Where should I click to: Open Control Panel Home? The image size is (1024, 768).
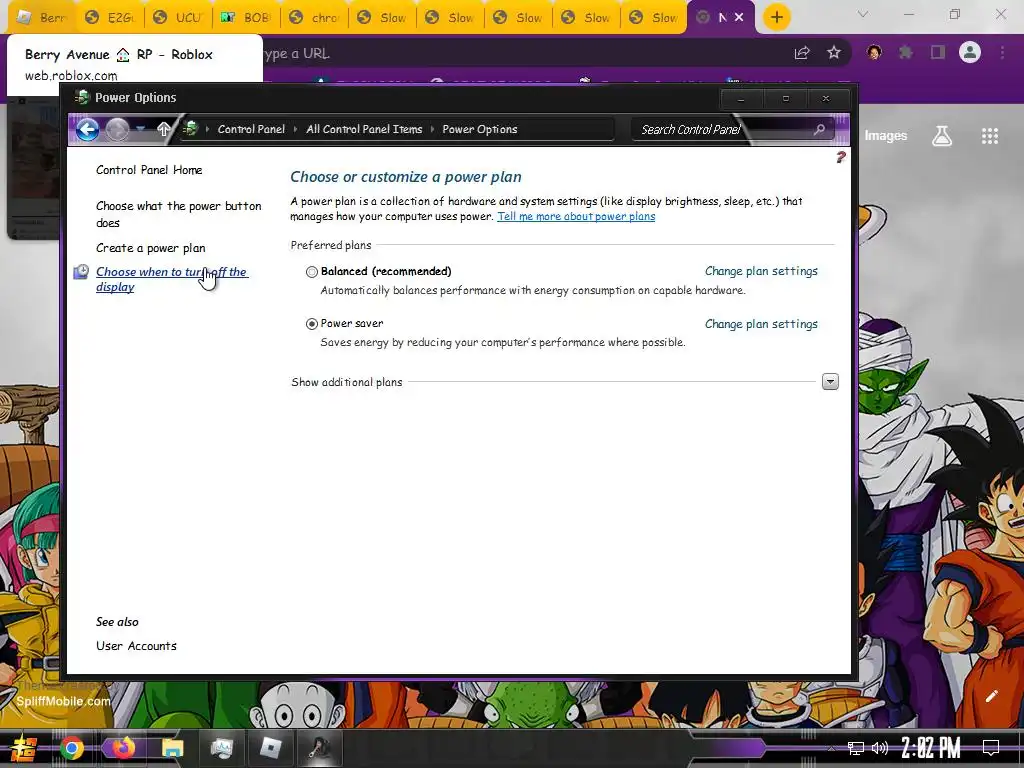149,170
